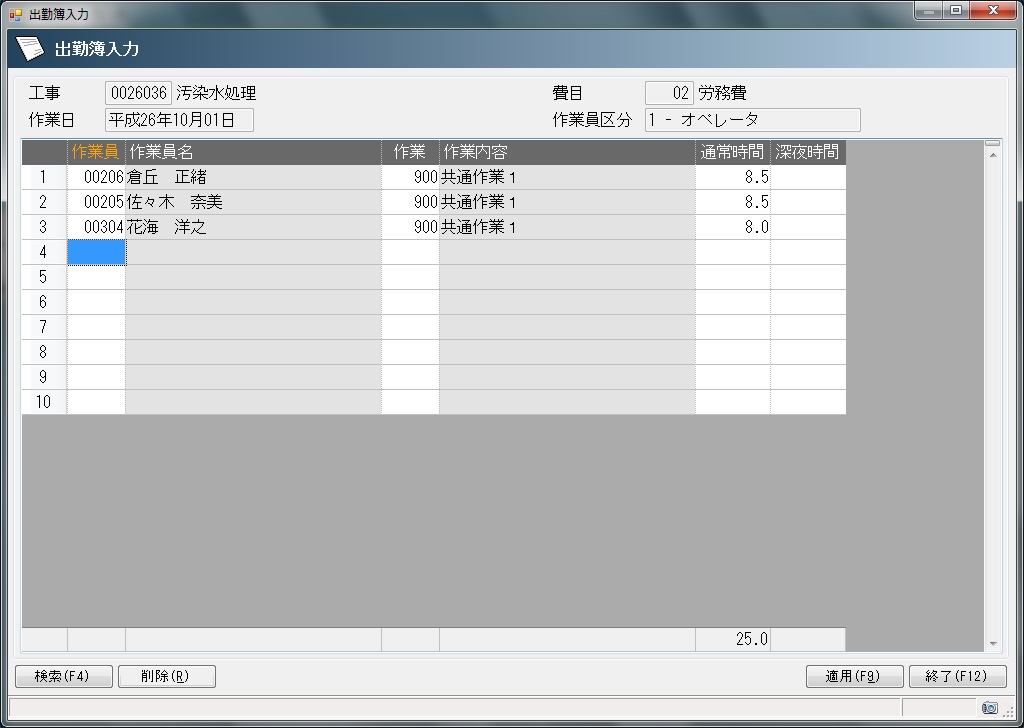This screenshot has height=728, width=1024.
Task: Click the grid scrollbar down arrow
Action: pos(992,644)
